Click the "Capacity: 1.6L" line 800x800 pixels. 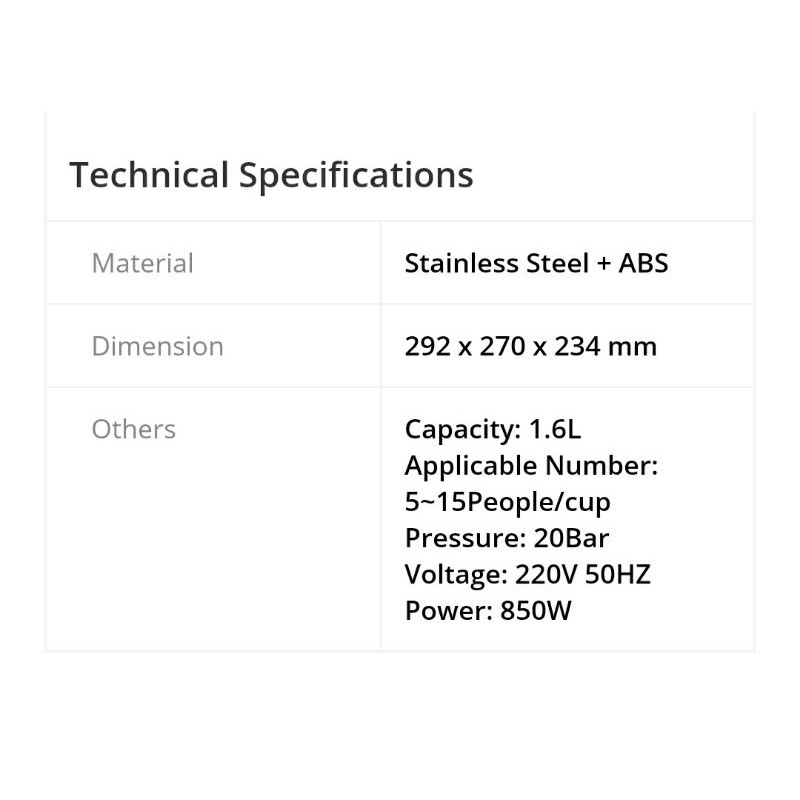tap(492, 429)
